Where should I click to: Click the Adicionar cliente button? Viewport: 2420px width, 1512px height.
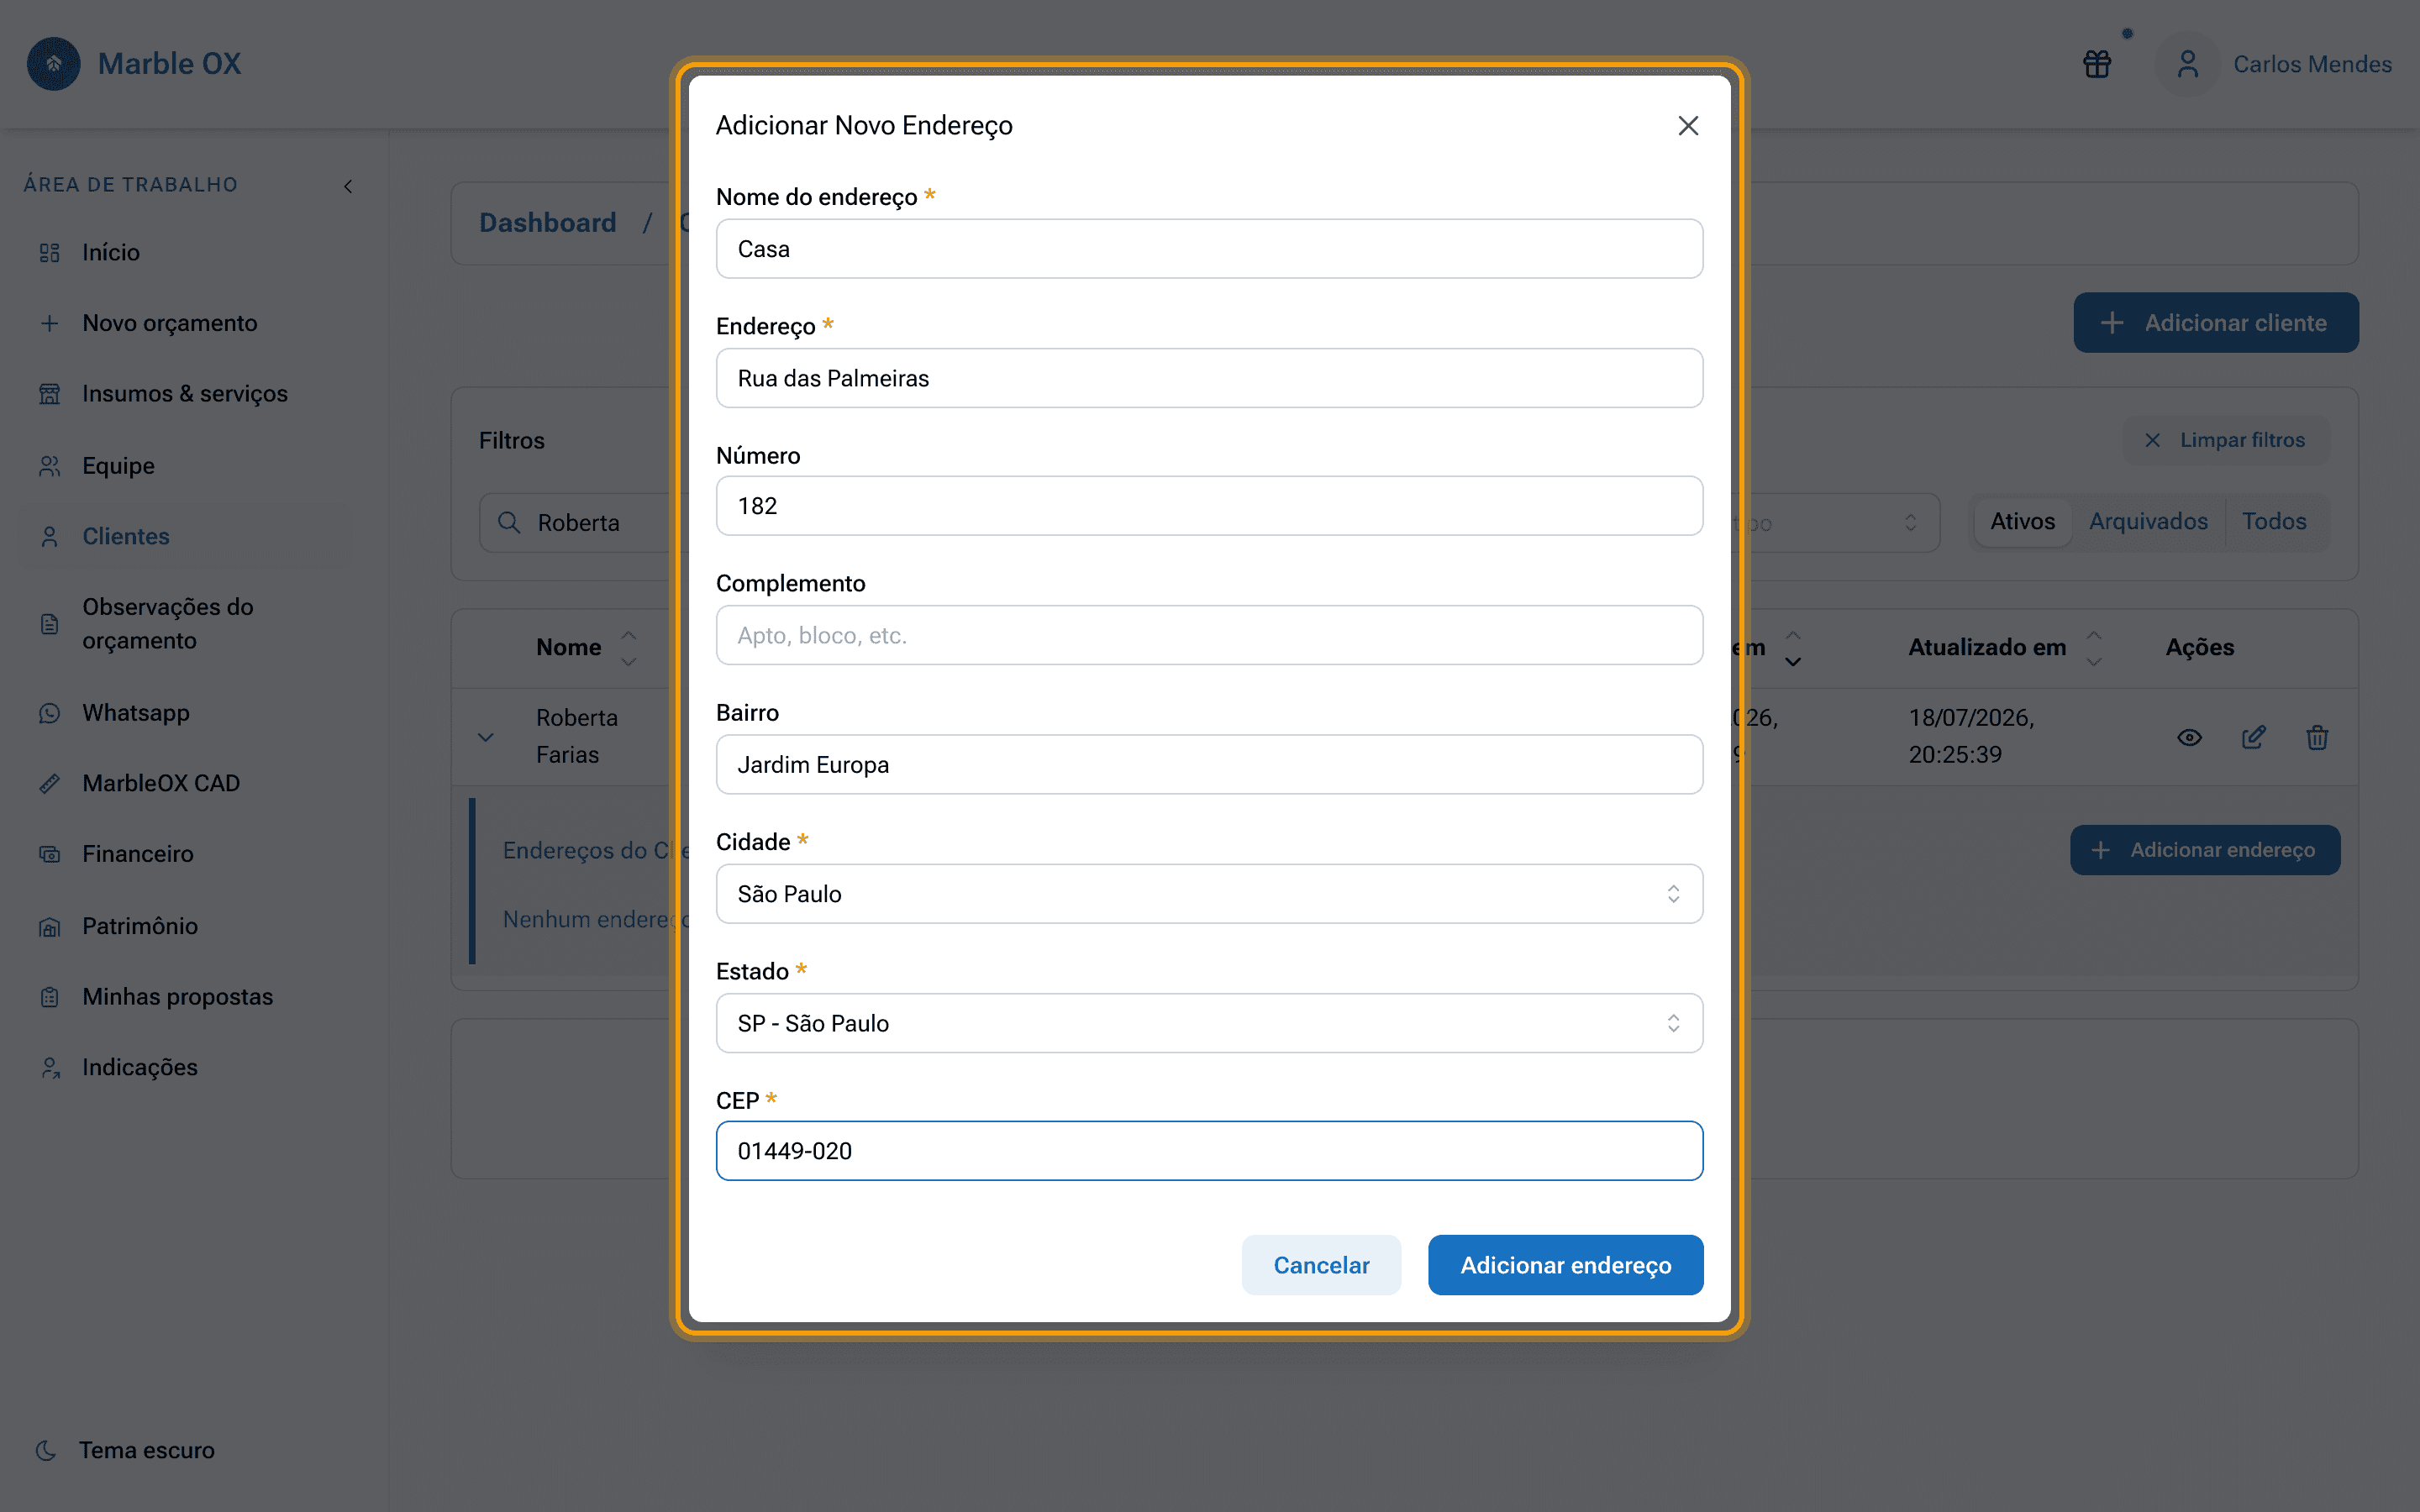[x=2216, y=323]
